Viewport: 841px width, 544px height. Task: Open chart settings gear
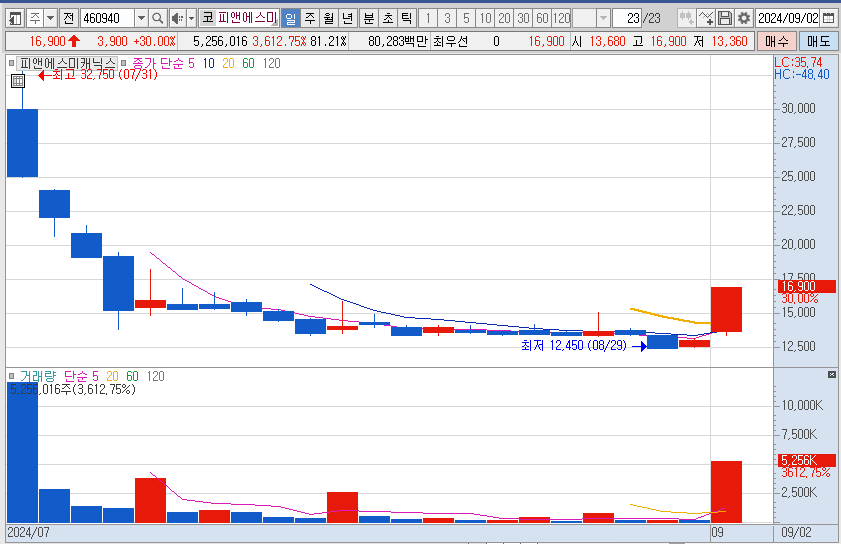[x=743, y=19]
